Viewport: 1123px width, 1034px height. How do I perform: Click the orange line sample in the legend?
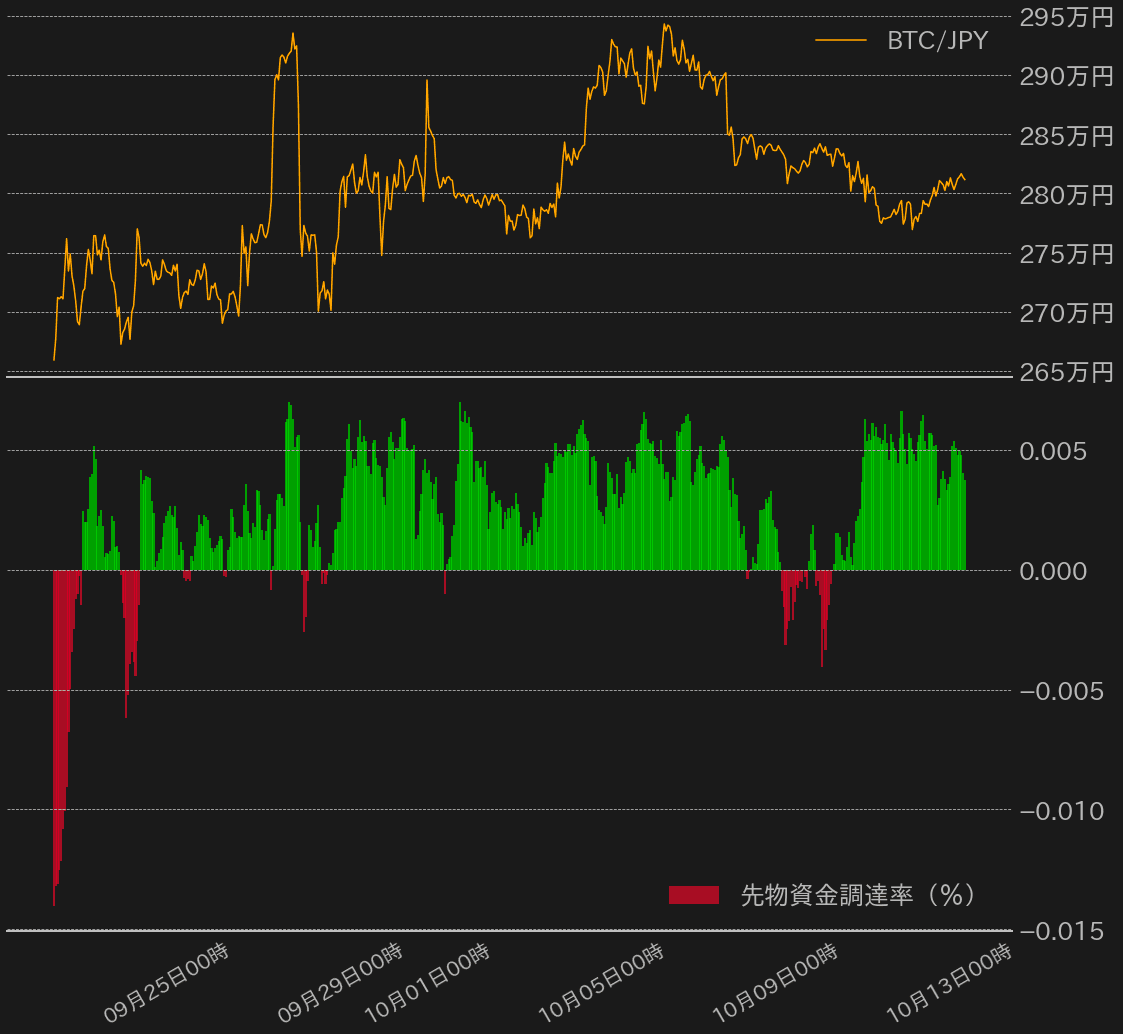click(x=840, y=41)
